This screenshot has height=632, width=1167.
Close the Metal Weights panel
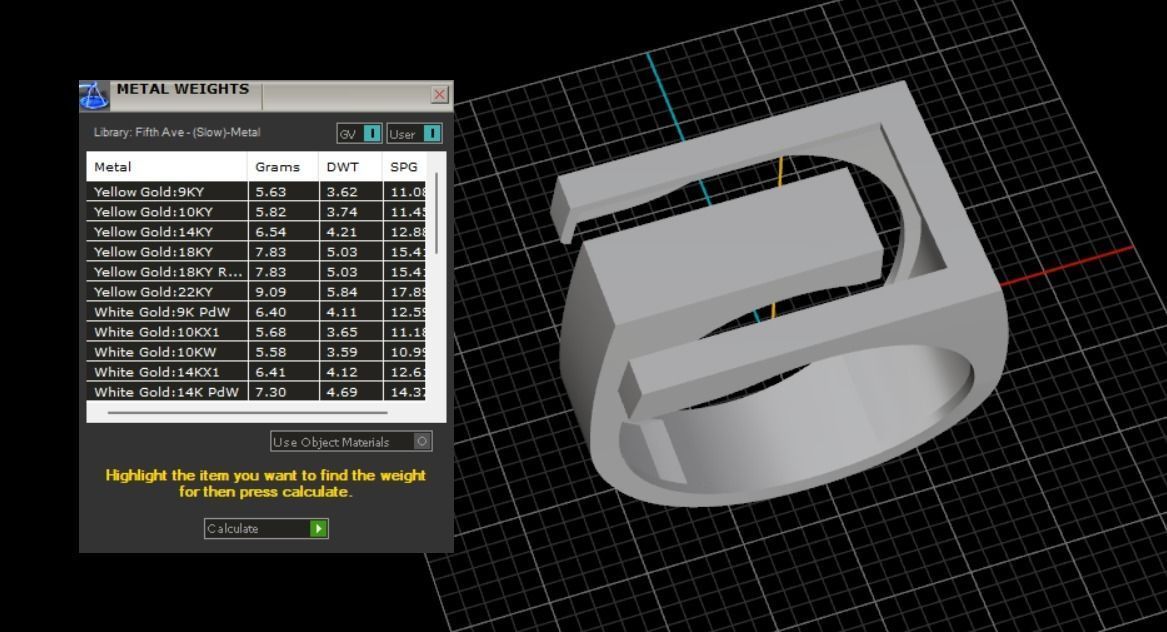pyautogui.click(x=439, y=95)
